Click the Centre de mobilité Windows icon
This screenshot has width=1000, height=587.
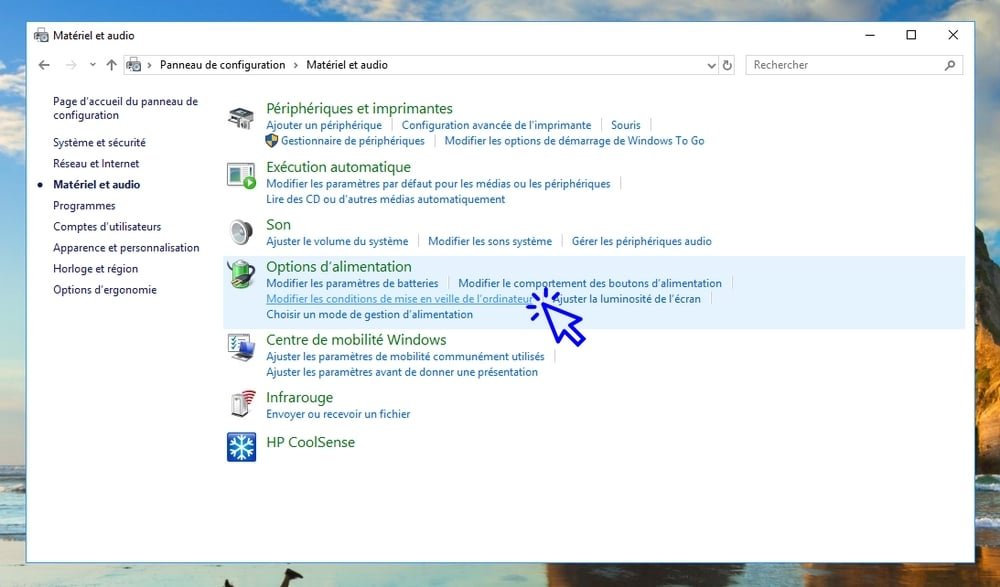(241, 348)
